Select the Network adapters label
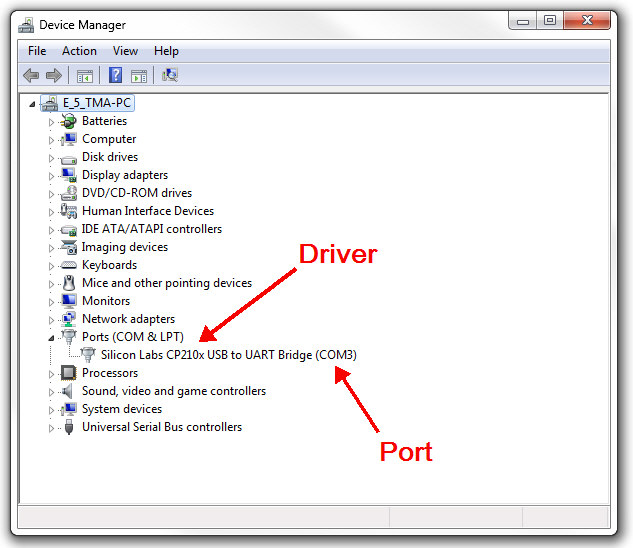633x548 pixels. click(128, 319)
